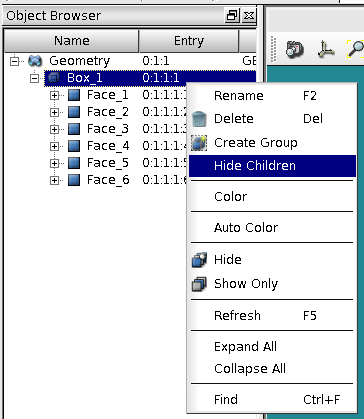Click the Show Only stacked boxes icon
The image size is (364, 419).
(x=199, y=284)
